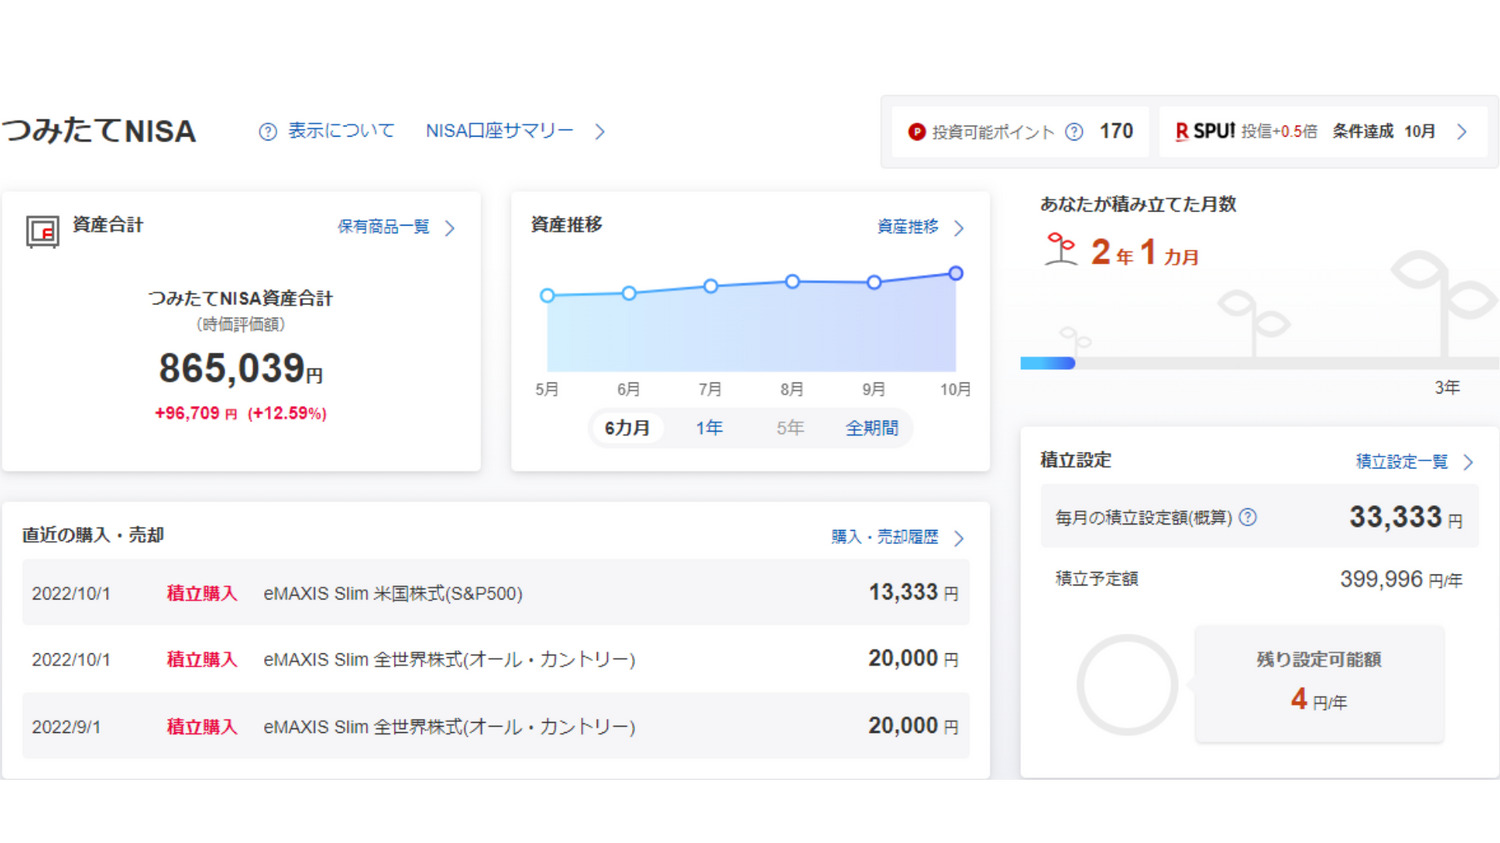Screen dimensions: 1500x843
Task: Click the amount 13,333 円
Action: (913, 592)
